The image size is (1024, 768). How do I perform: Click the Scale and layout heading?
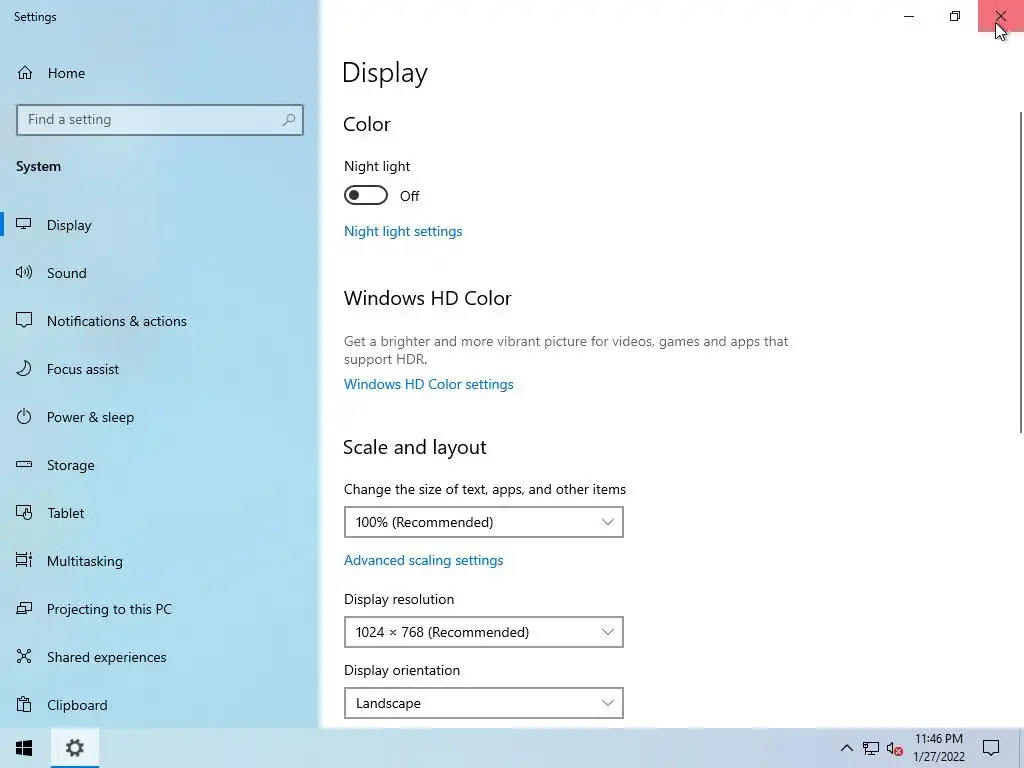(x=415, y=447)
